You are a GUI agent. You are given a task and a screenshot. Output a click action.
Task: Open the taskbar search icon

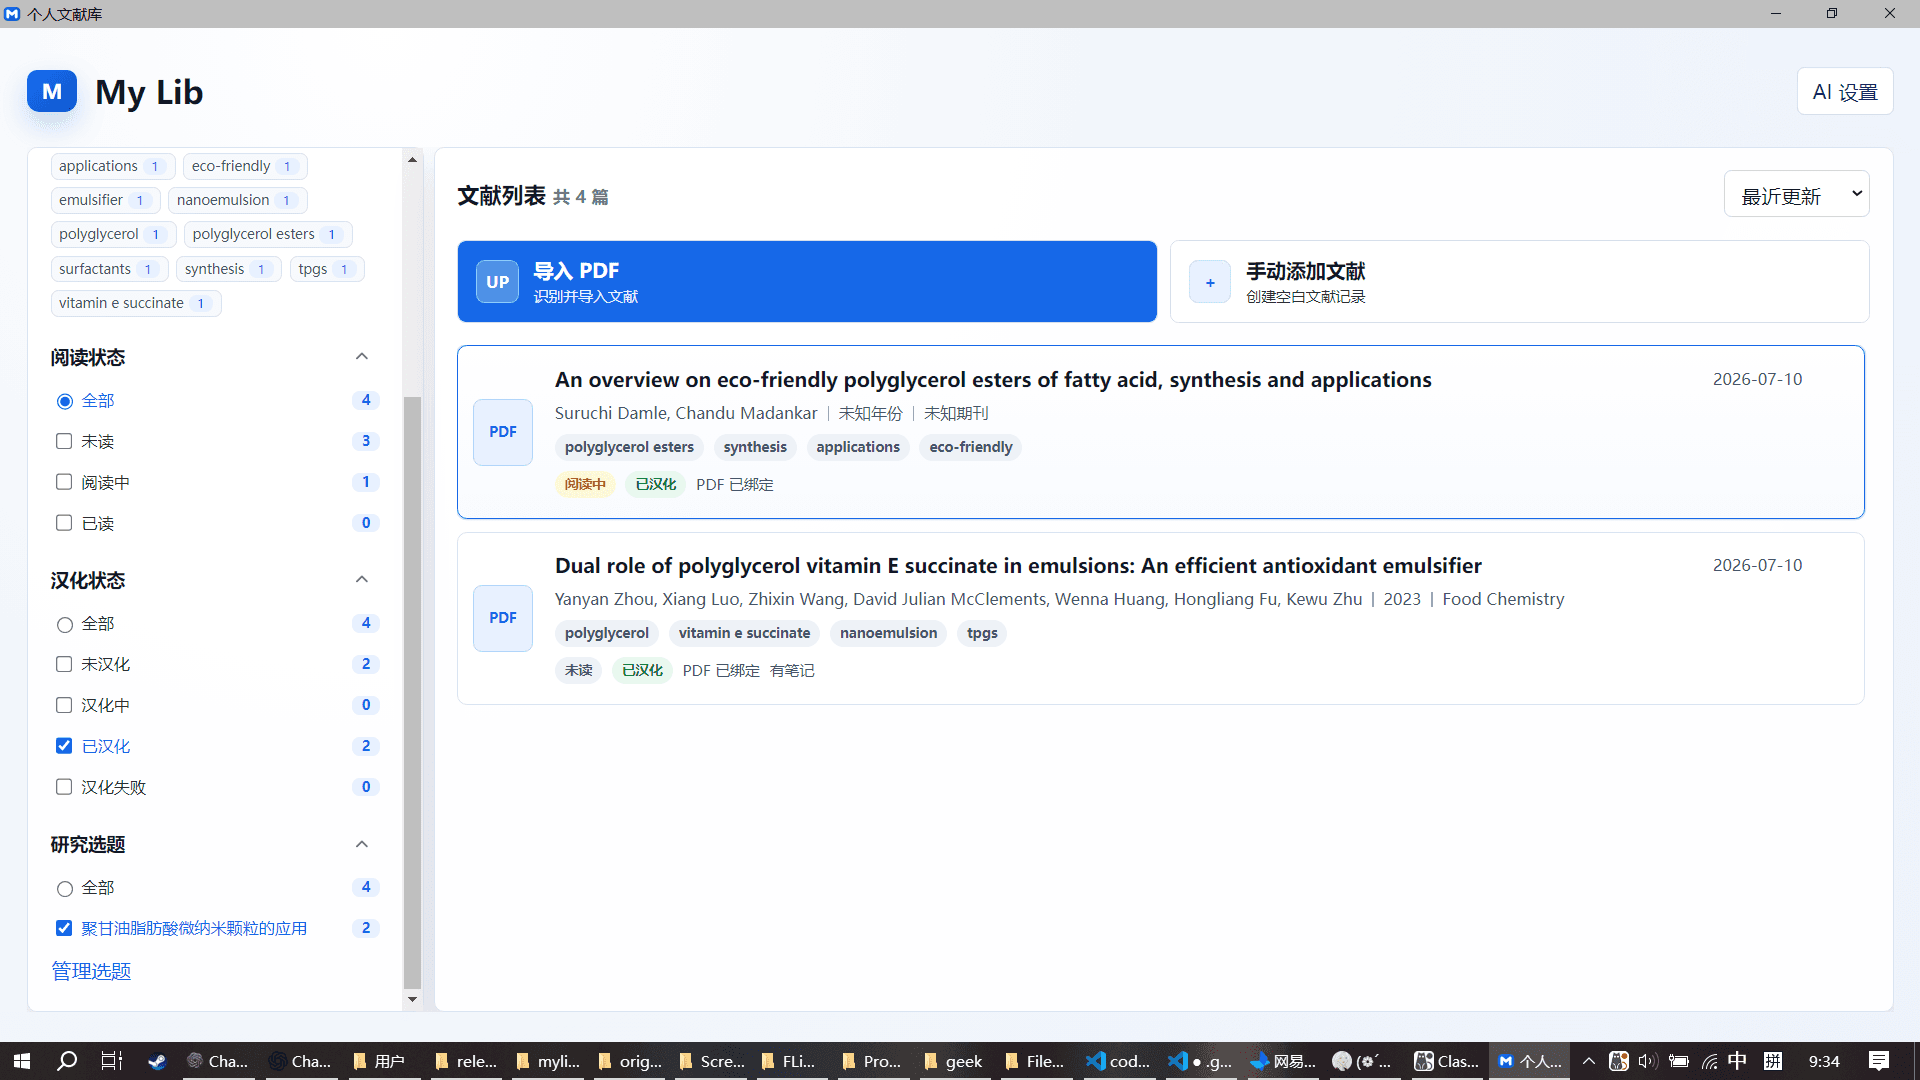[67, 1061]
